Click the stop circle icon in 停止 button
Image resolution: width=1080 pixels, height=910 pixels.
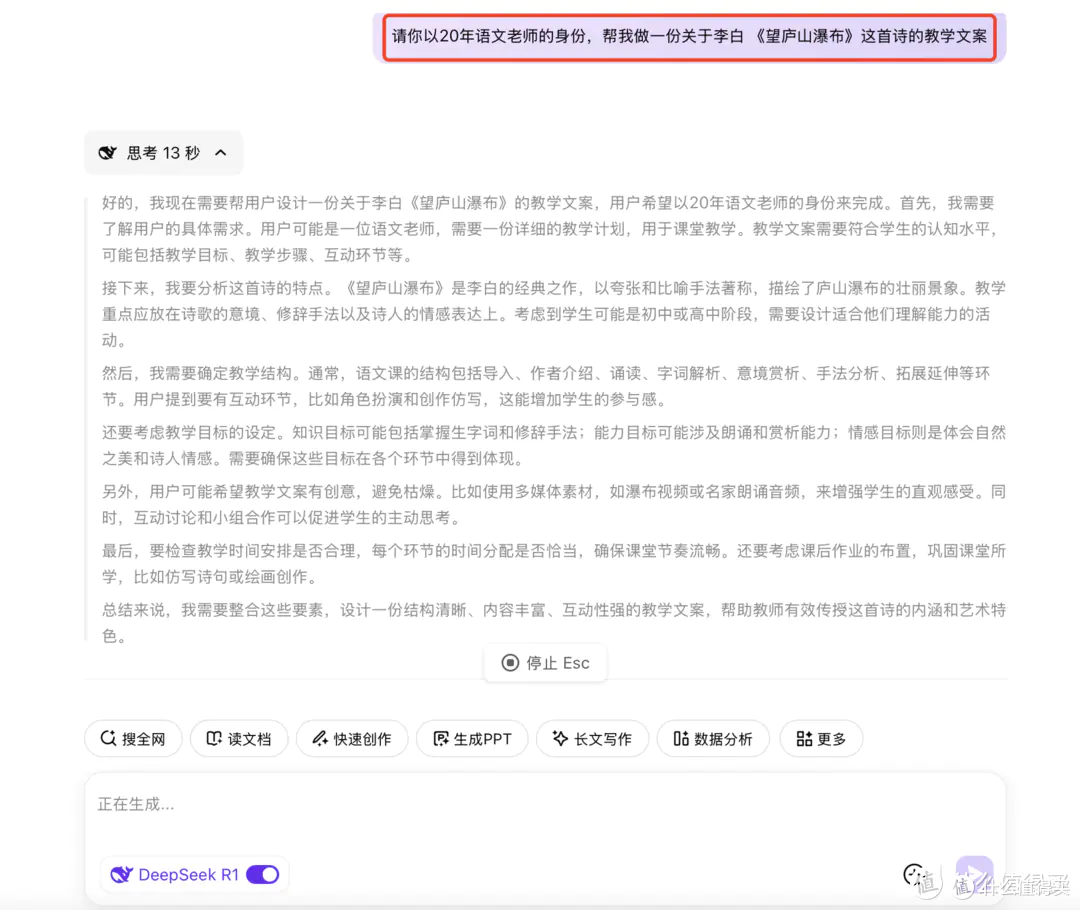[x=510, y=663]
